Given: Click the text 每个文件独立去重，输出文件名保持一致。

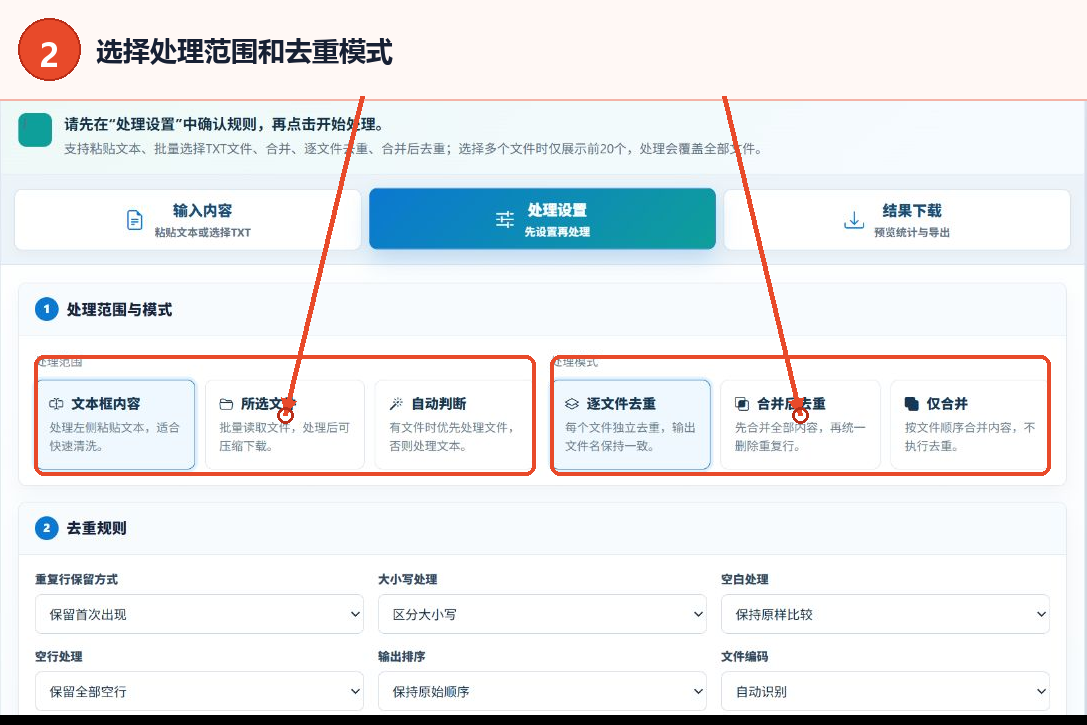Looking at the screenshot, I should pyautogui.click(x=630, y=437).
